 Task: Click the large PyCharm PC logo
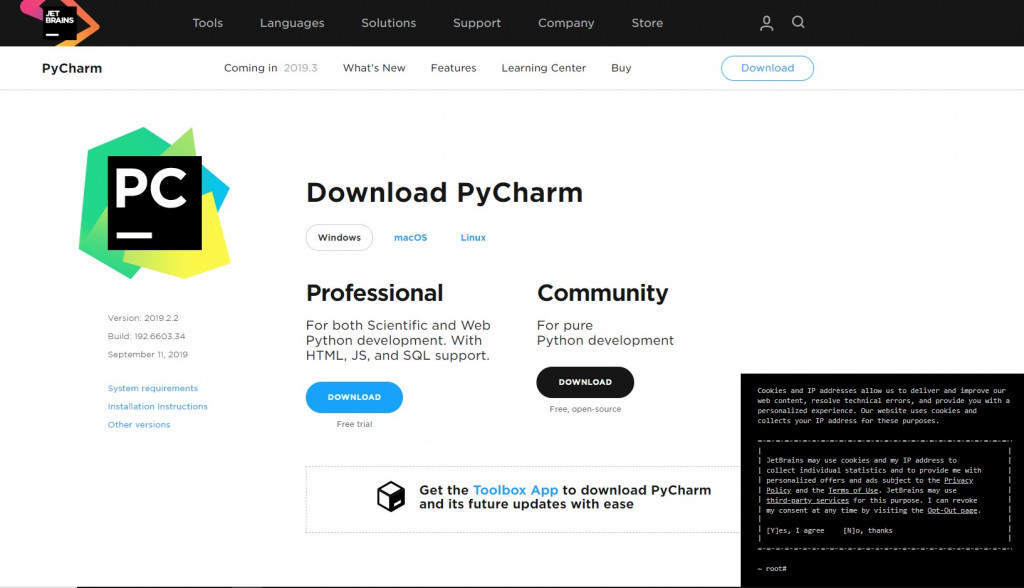pyautogui.click(x=155, y=203)
